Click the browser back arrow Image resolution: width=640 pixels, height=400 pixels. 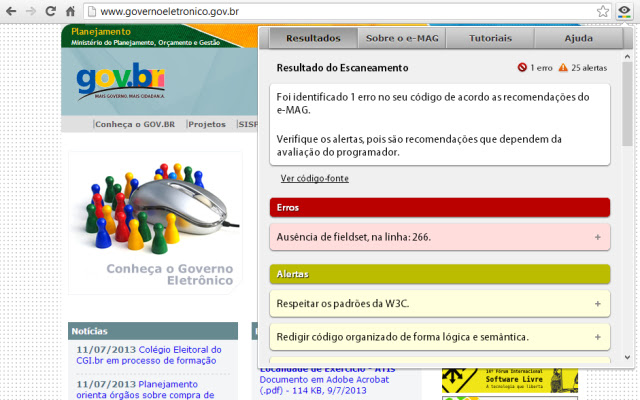click(x=11, y=11)
